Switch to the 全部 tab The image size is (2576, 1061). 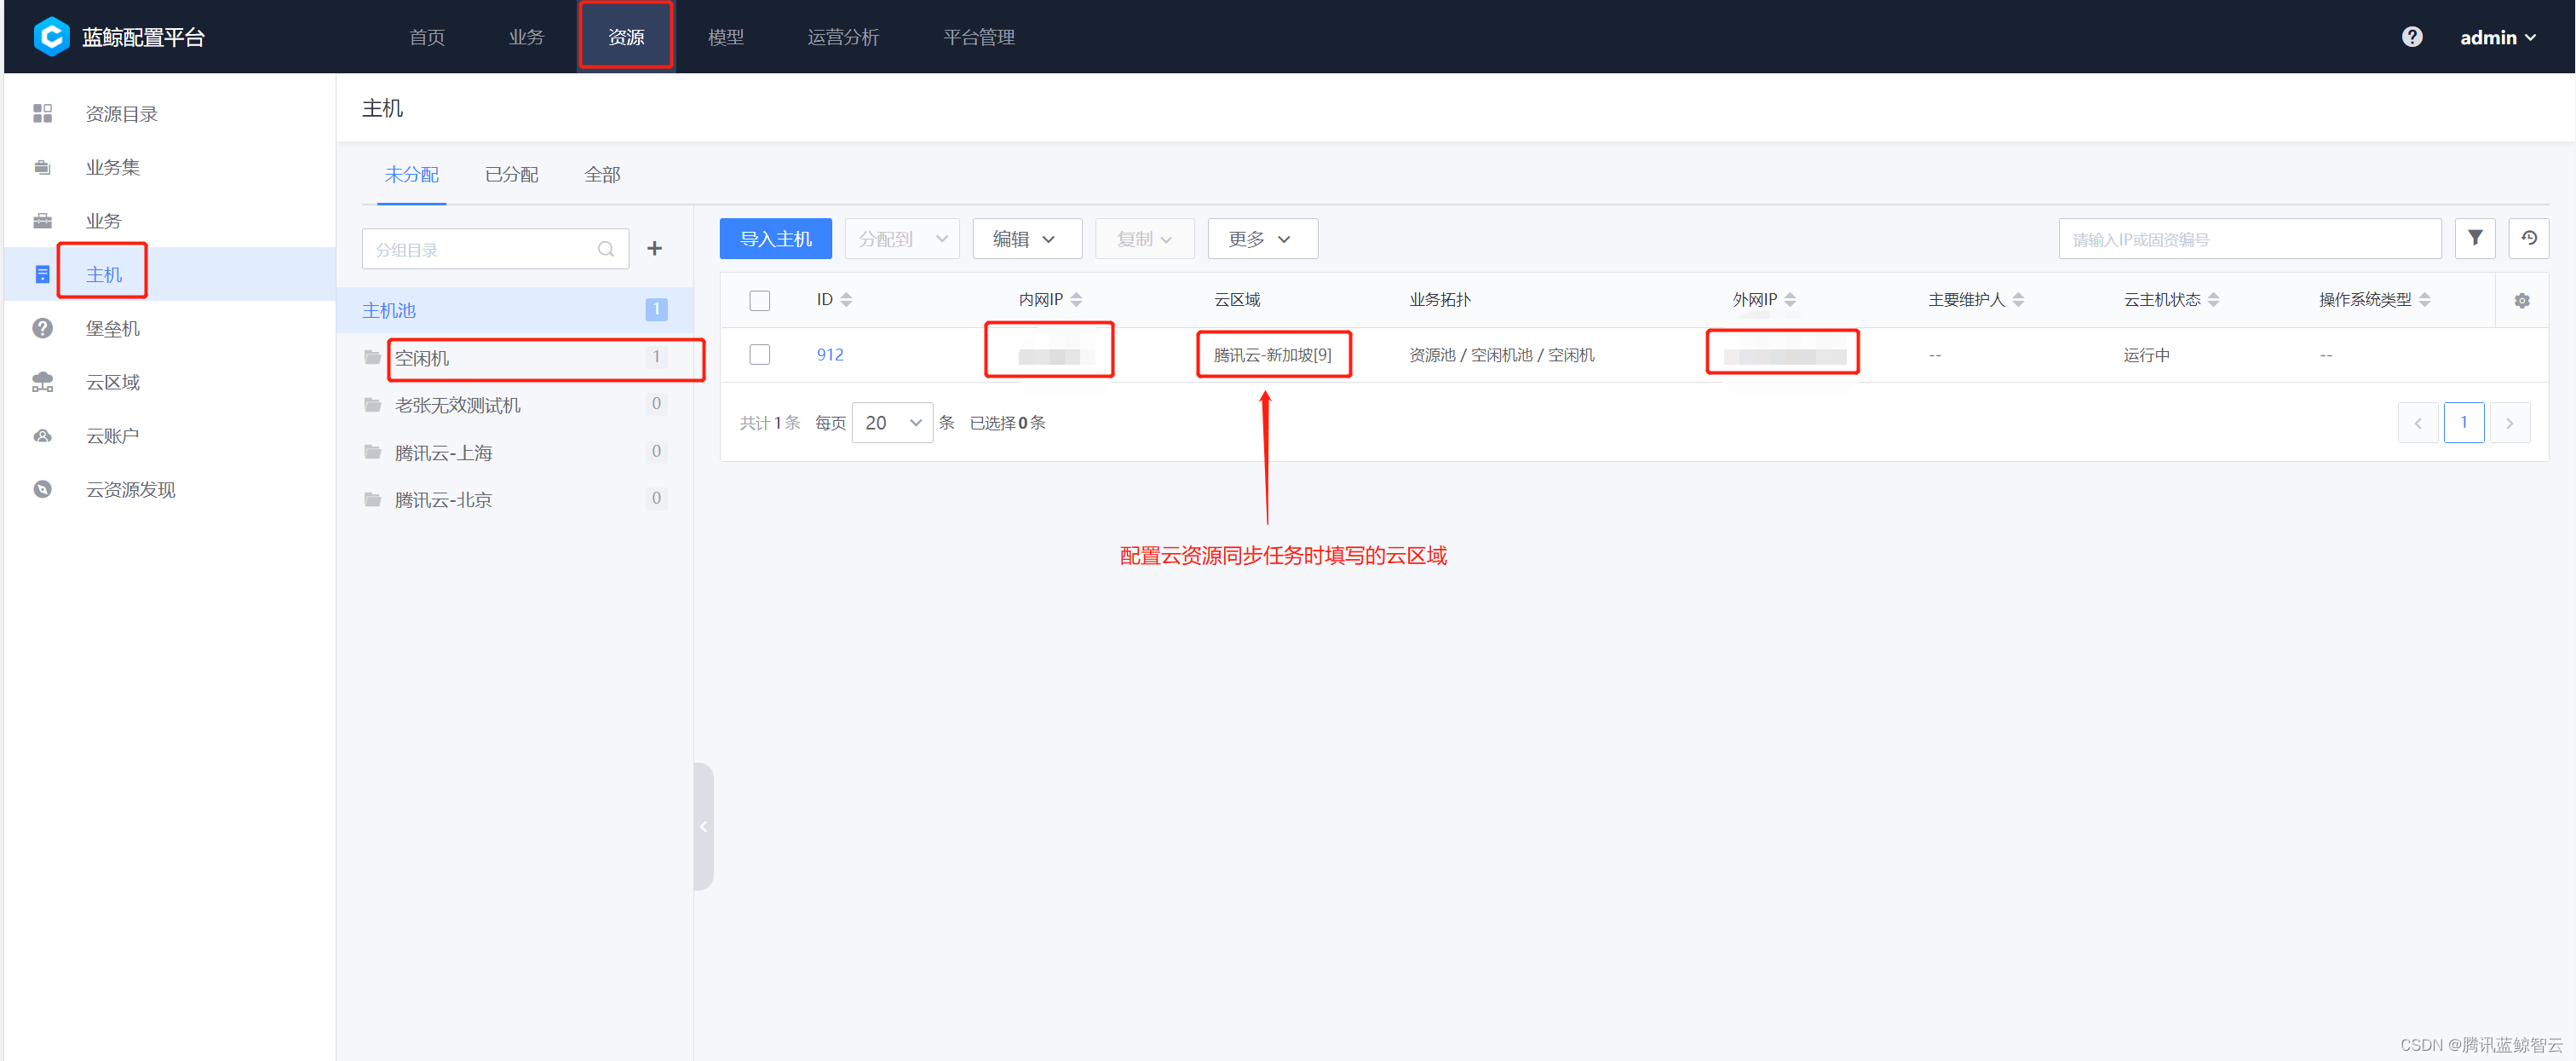pos(602,174)
